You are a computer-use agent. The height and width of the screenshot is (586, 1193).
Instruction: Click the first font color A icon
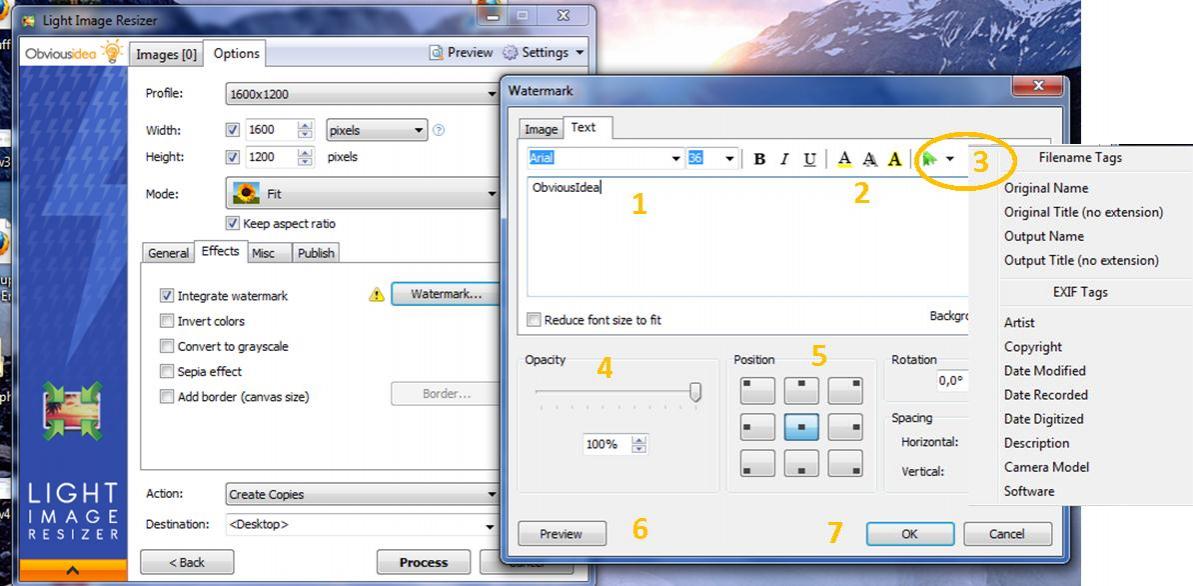pyautogui.click(x=844, y=159)
